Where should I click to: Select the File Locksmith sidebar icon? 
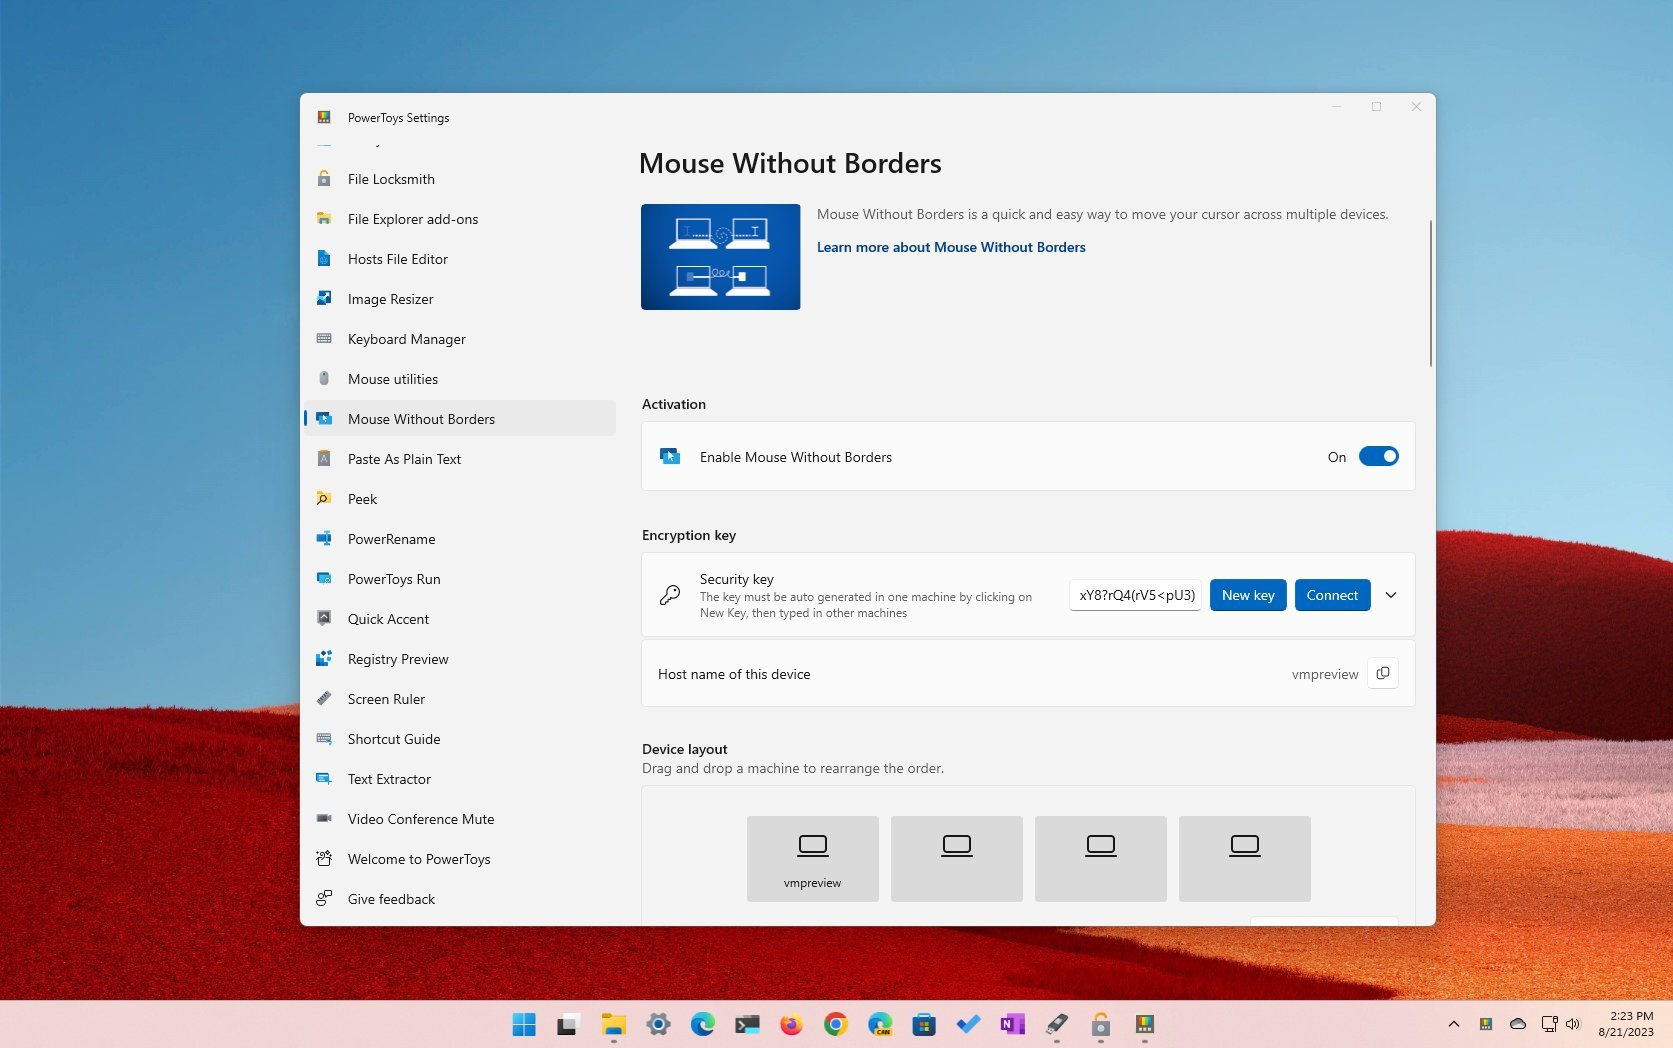(x=323, y=179)
